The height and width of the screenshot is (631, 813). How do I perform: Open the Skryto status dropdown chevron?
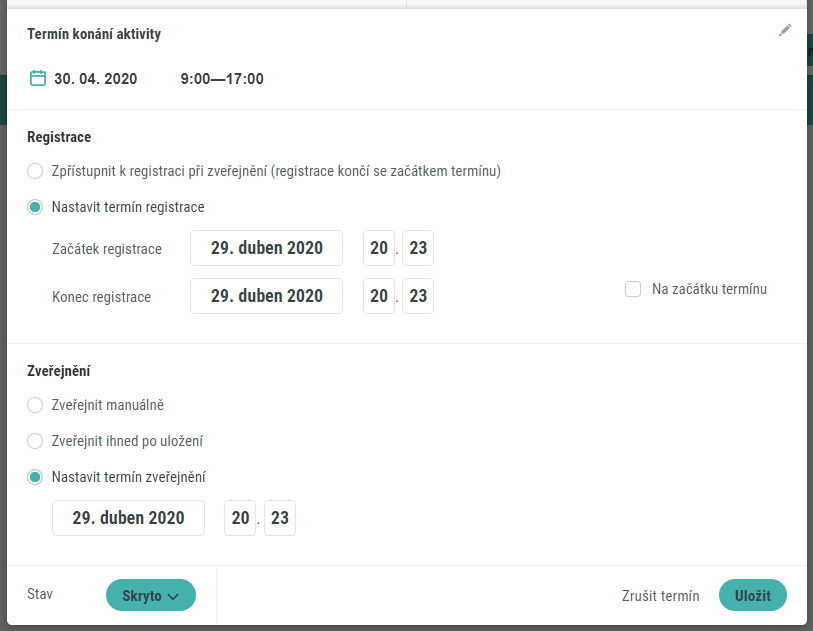(173, 596)
